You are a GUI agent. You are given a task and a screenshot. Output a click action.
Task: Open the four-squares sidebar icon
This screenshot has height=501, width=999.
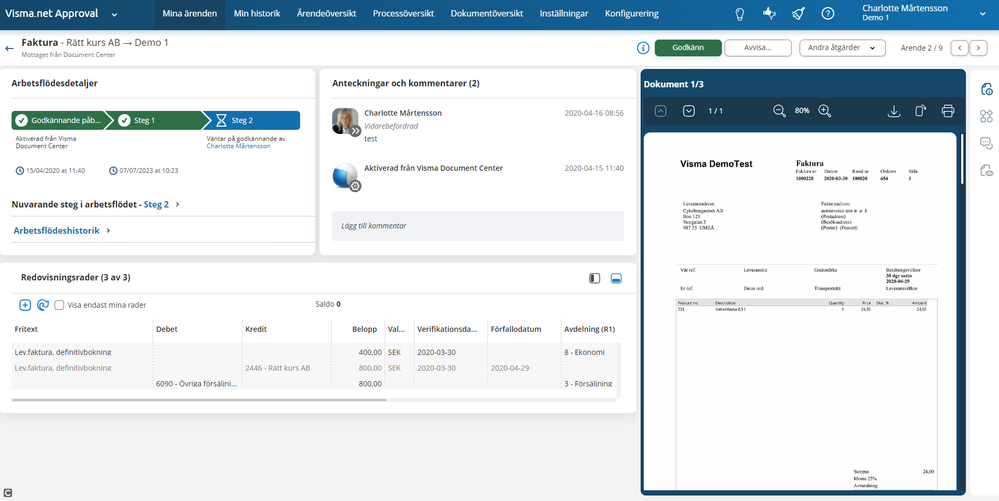click(986, 116)
